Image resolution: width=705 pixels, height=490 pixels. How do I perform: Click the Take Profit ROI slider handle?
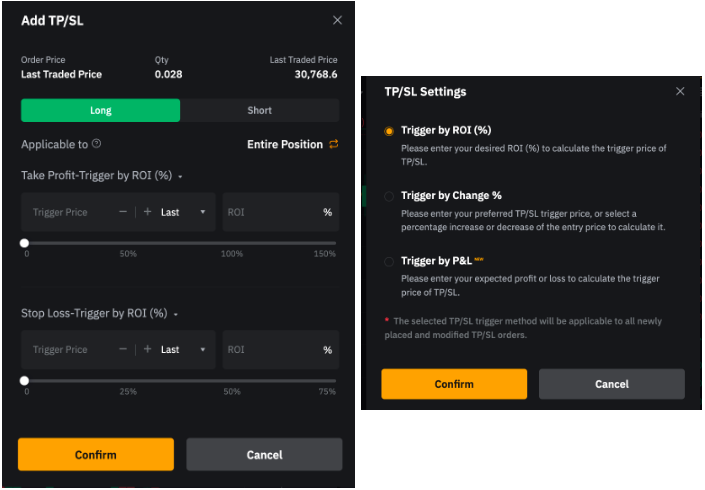[x=25, y=243]
